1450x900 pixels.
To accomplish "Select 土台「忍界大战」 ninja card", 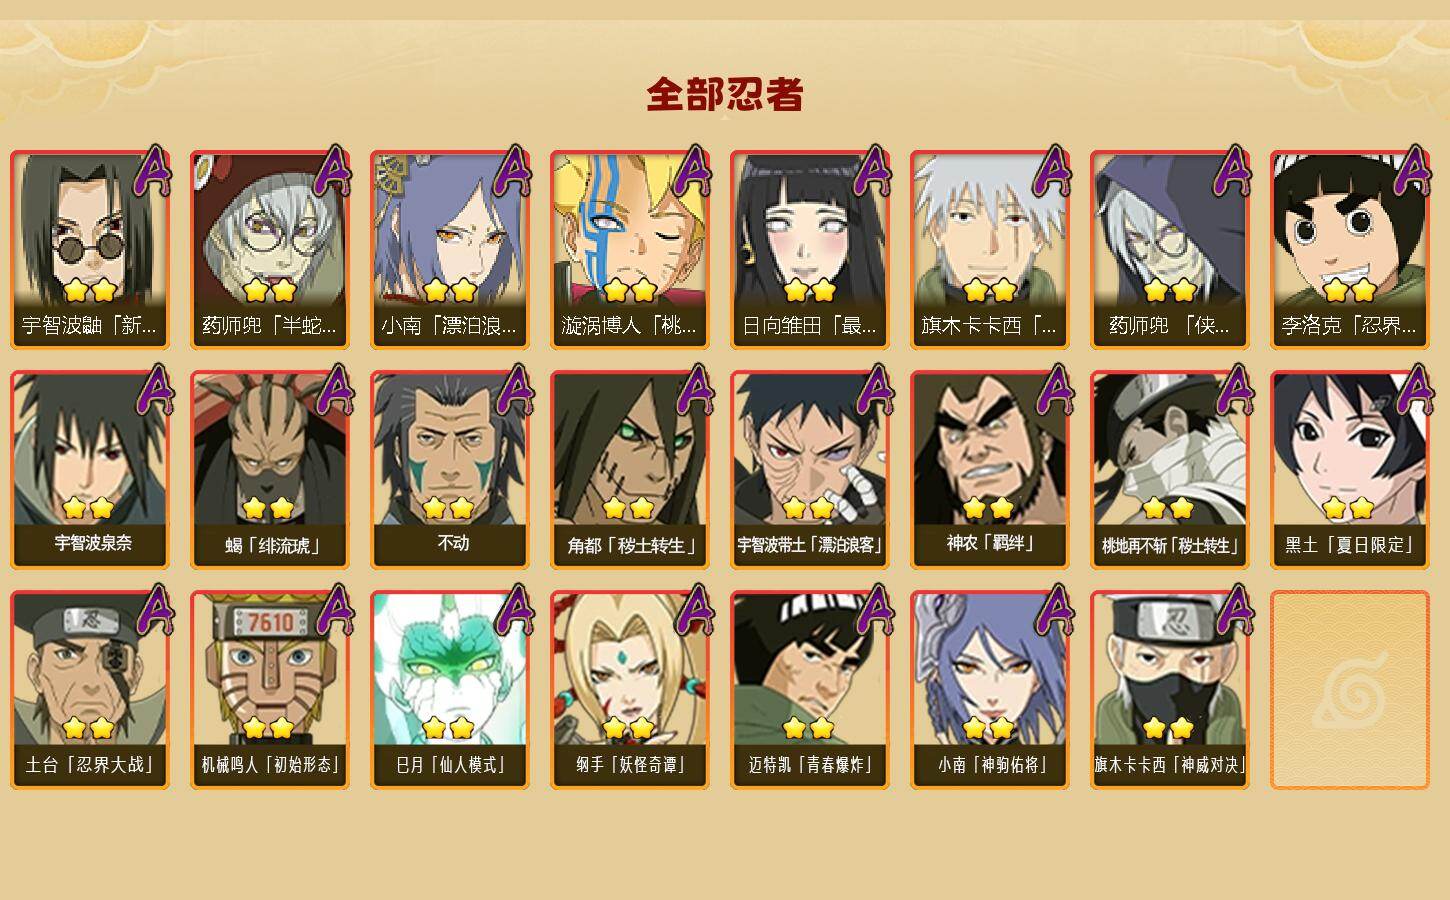I will point(90,689).
